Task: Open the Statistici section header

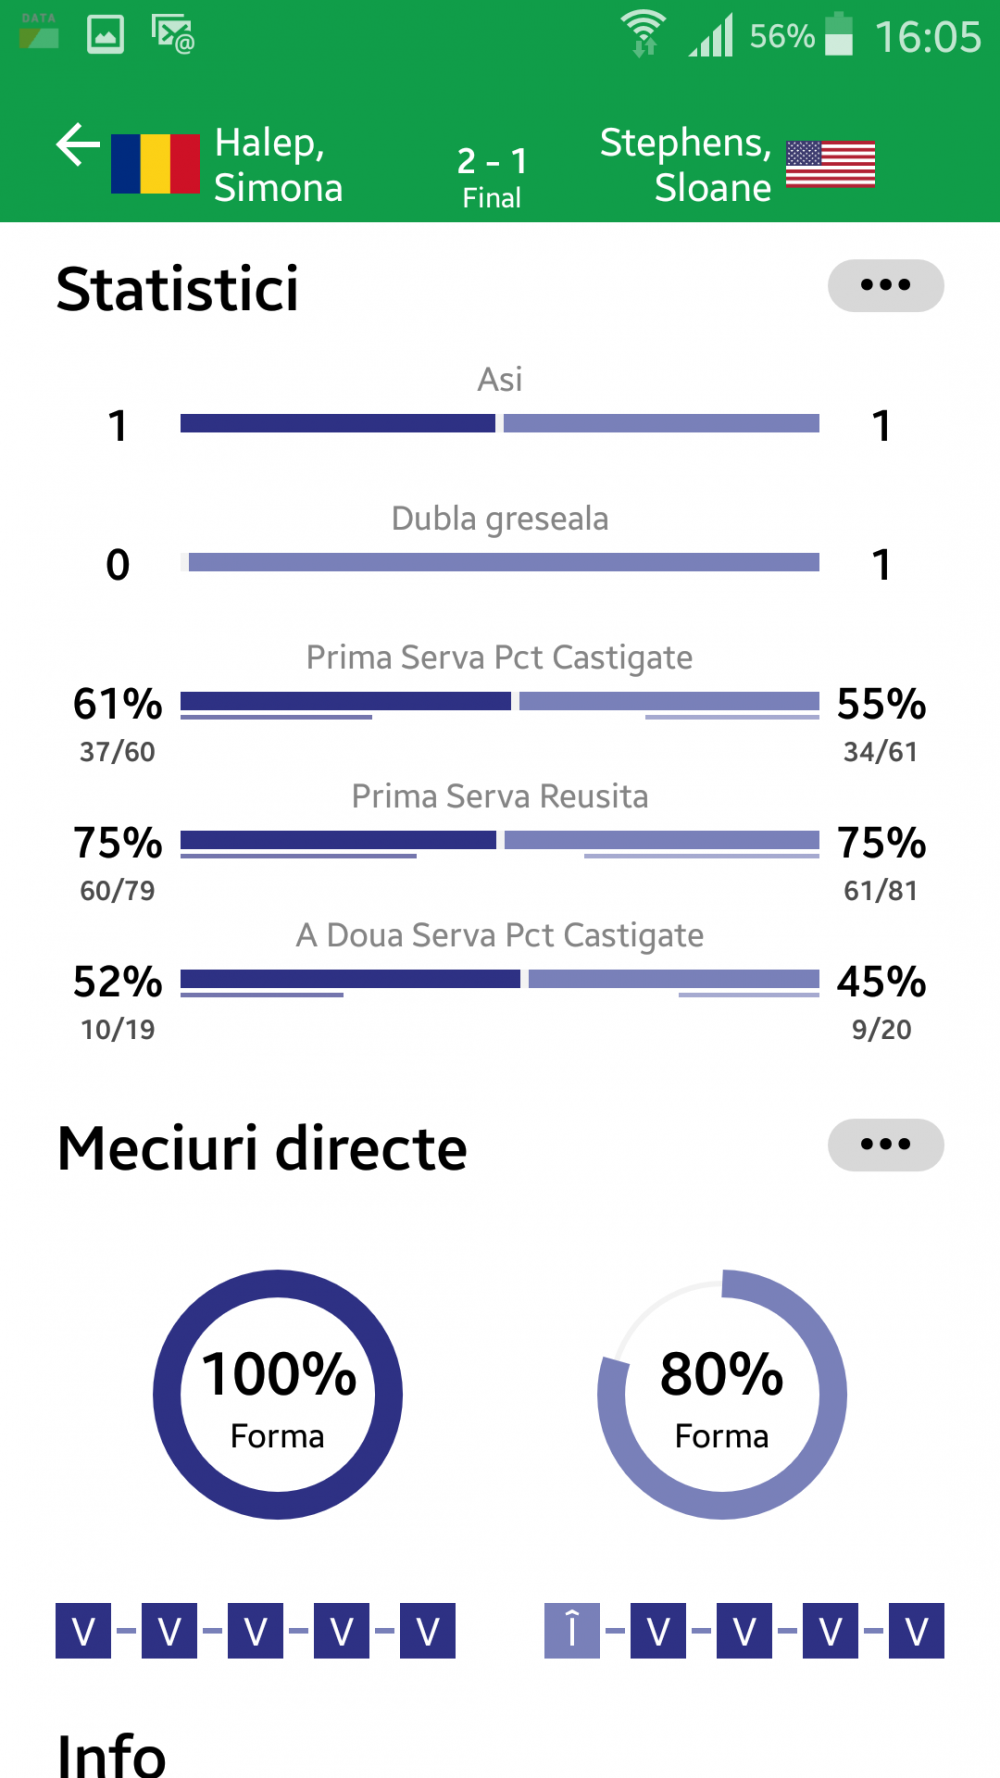Action: [178, 290]
